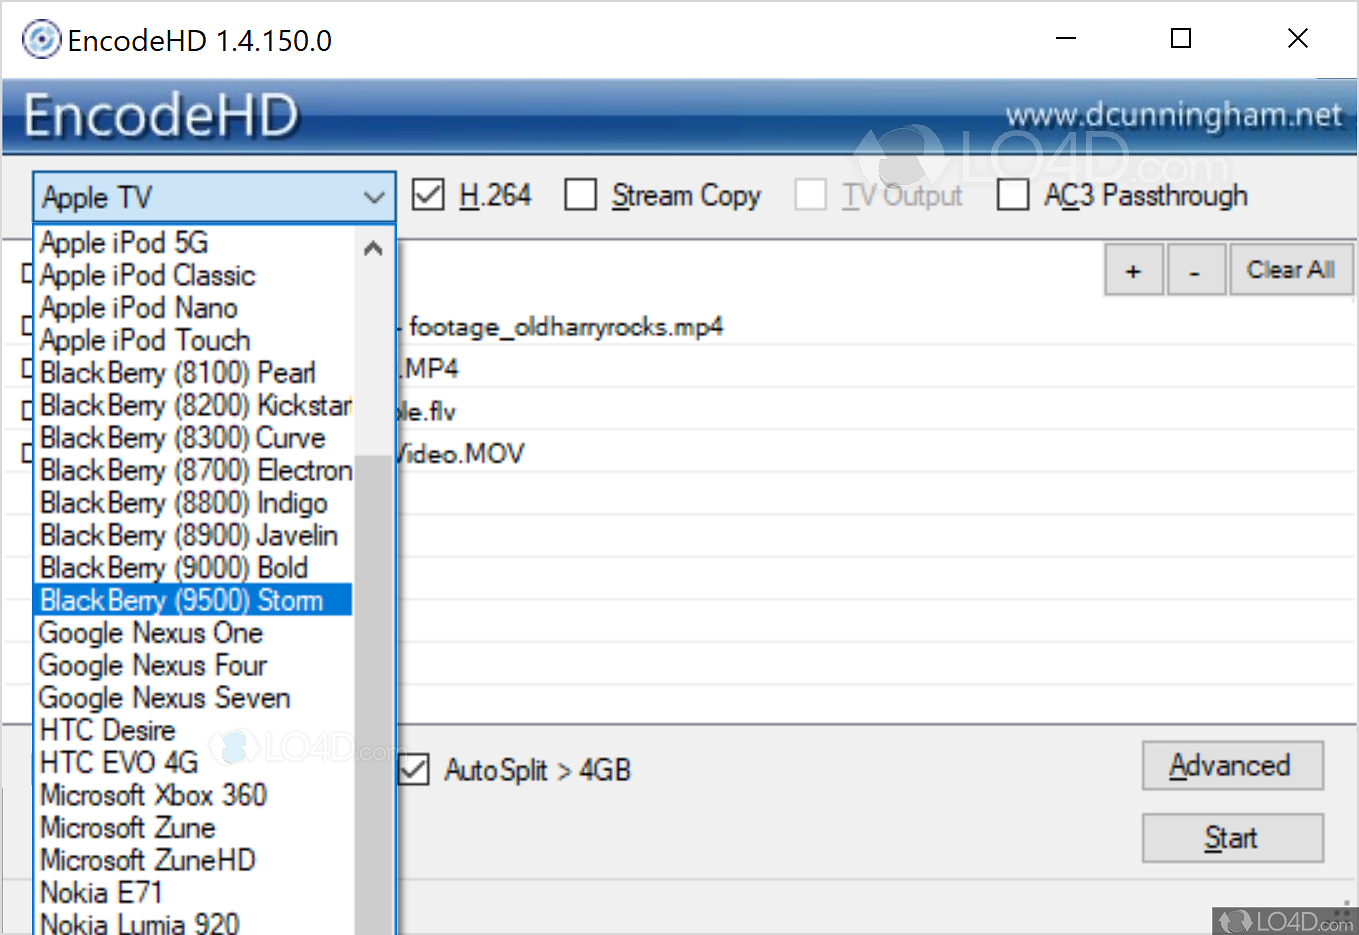Choose Google Nexus Seven as target device

coord(164,697)
